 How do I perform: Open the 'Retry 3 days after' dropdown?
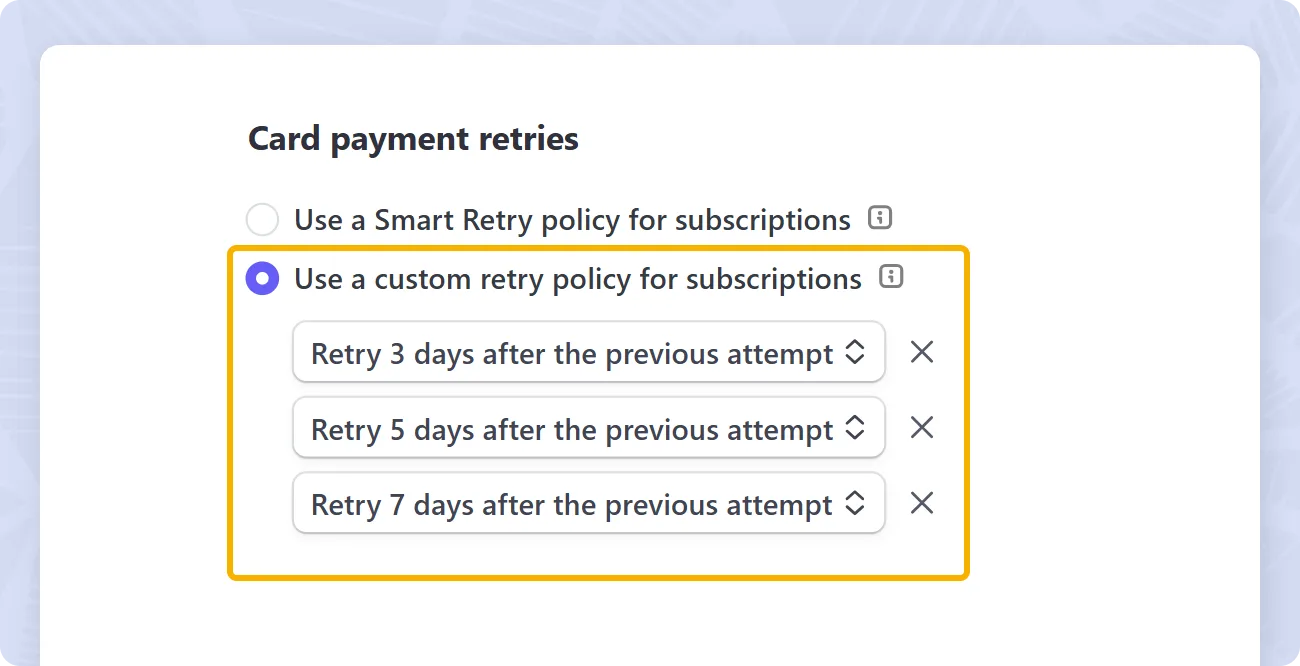coord(589,352)
